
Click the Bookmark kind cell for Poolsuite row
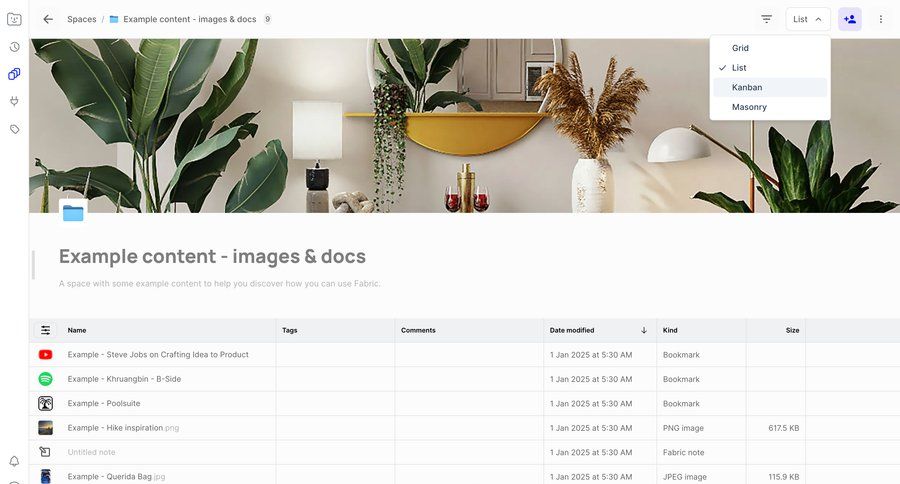pos(681,404)
